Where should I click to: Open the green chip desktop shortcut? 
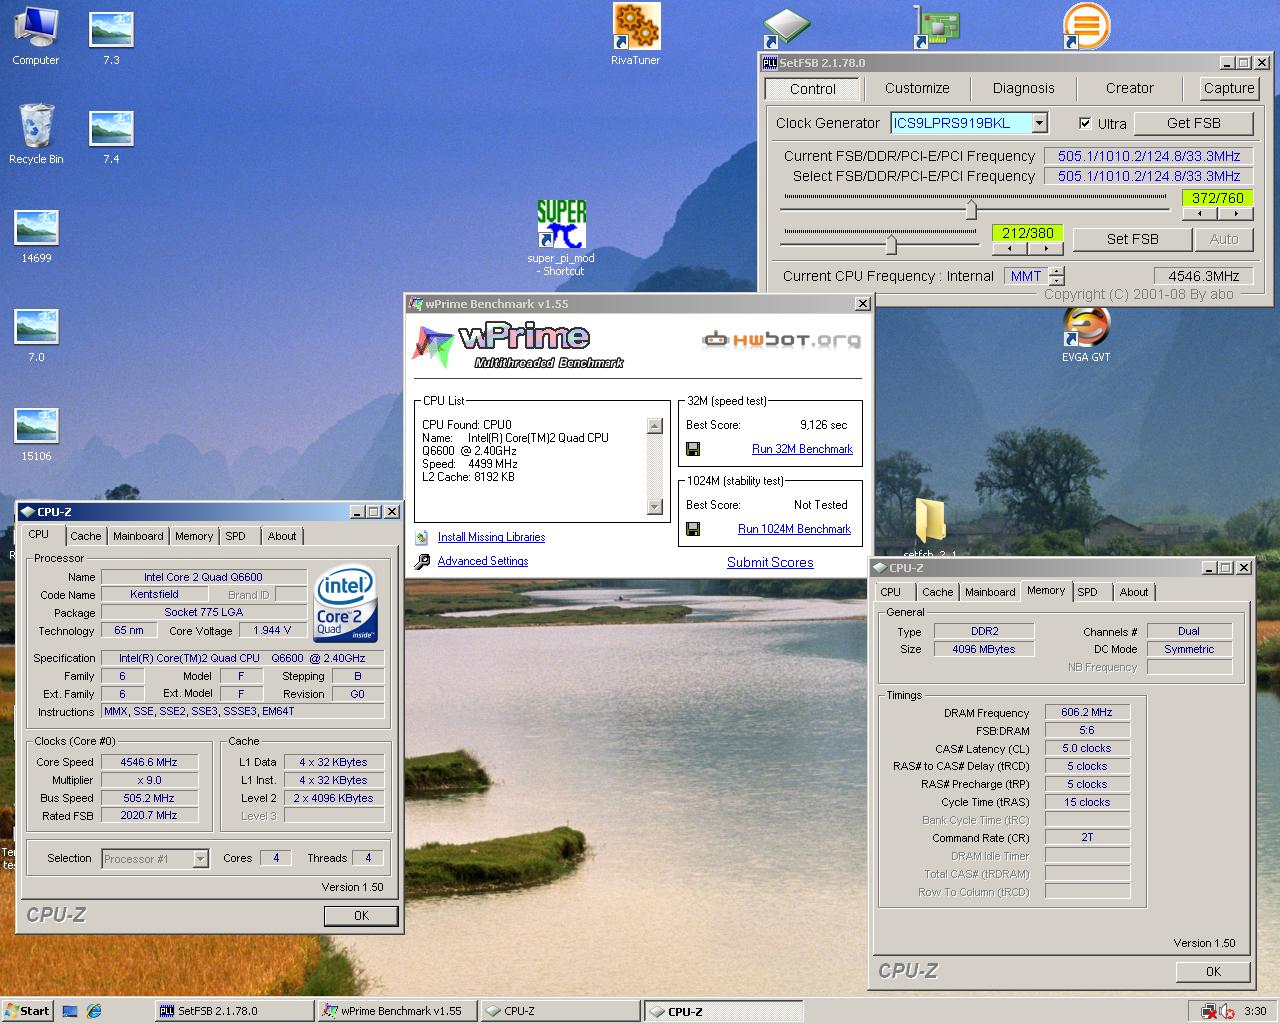click(x=786, y=28)
